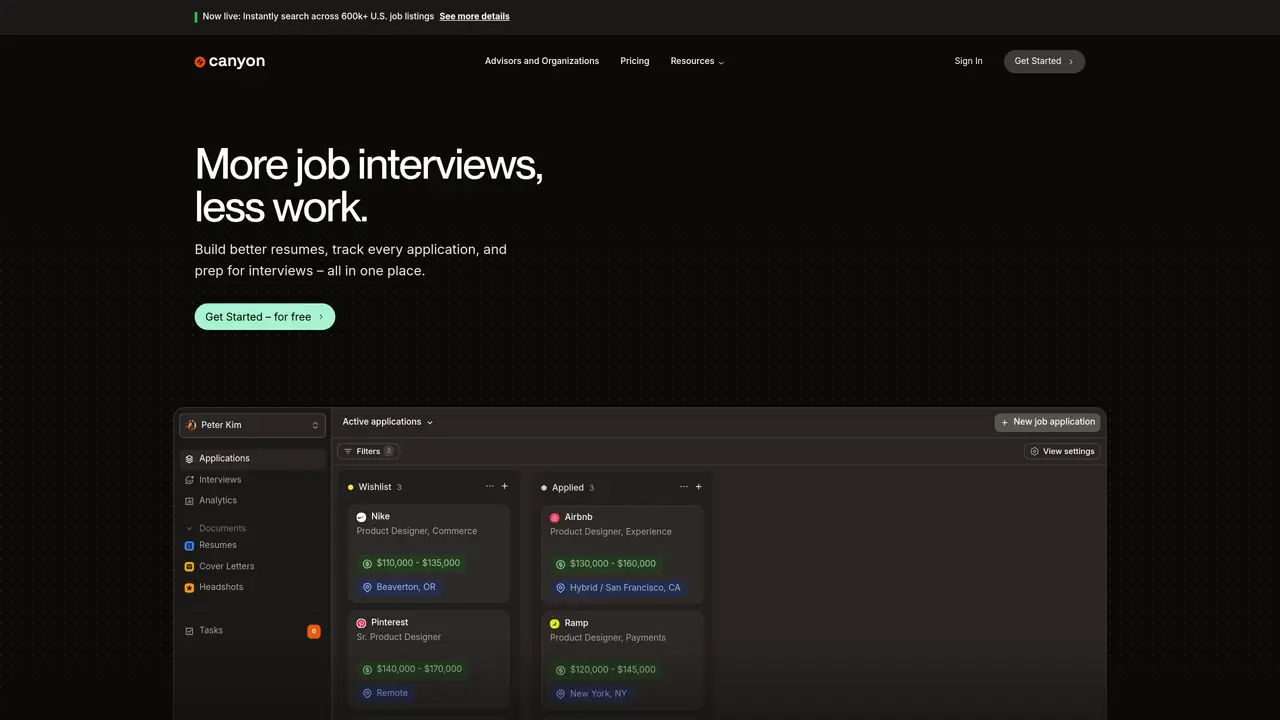Open the Airbnb Product Designer card
This screenshot has width=1280, height=720.
tap(623, 555)
